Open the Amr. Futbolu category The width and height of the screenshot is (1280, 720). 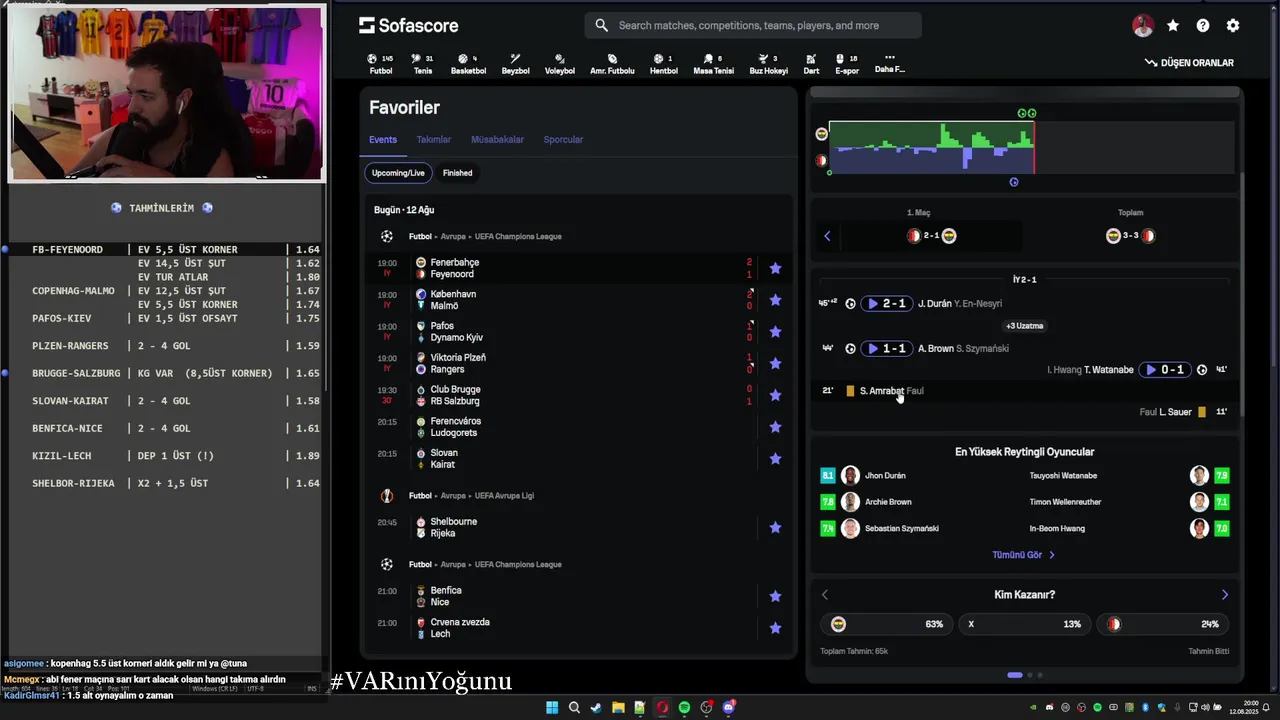[612, 64]
